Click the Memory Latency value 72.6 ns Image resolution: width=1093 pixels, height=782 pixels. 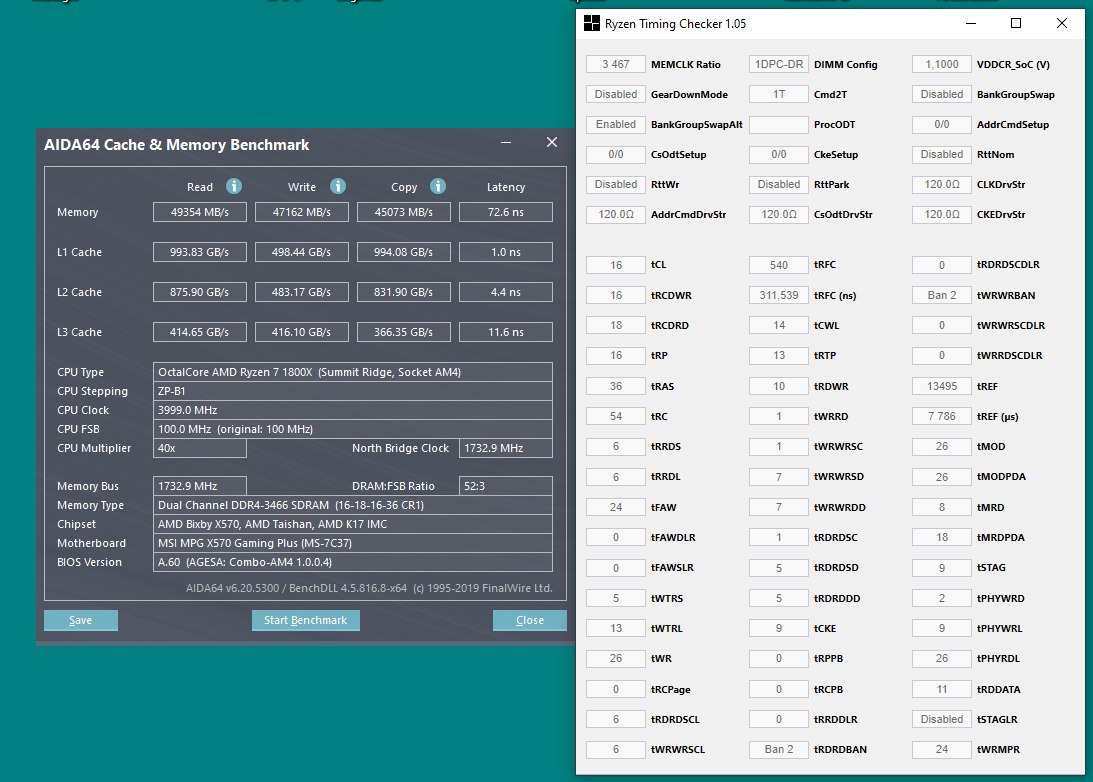pos(506,212)
